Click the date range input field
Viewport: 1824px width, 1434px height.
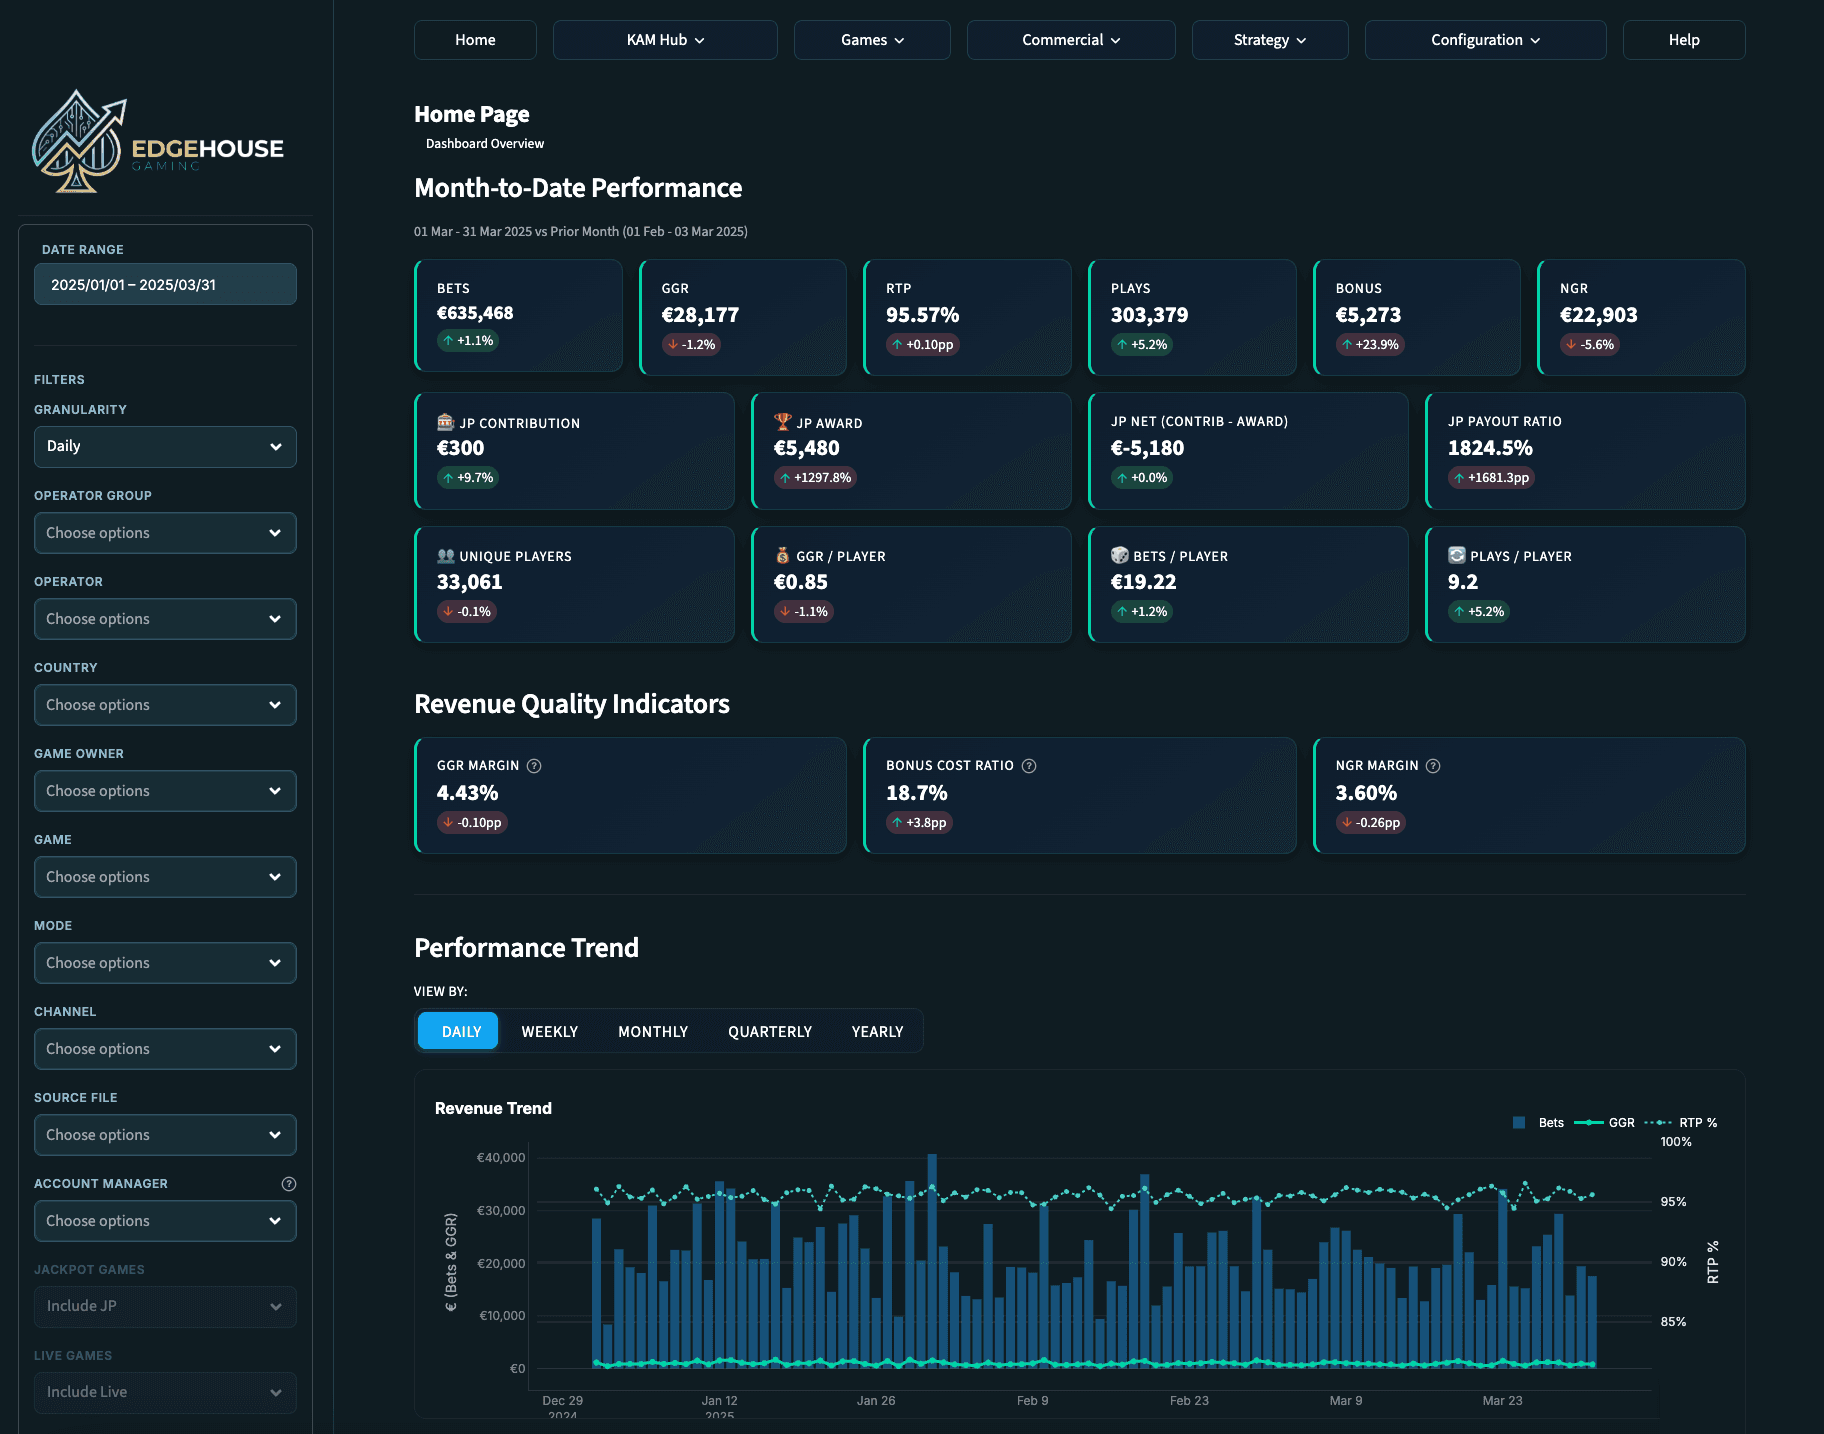(165, 285)
